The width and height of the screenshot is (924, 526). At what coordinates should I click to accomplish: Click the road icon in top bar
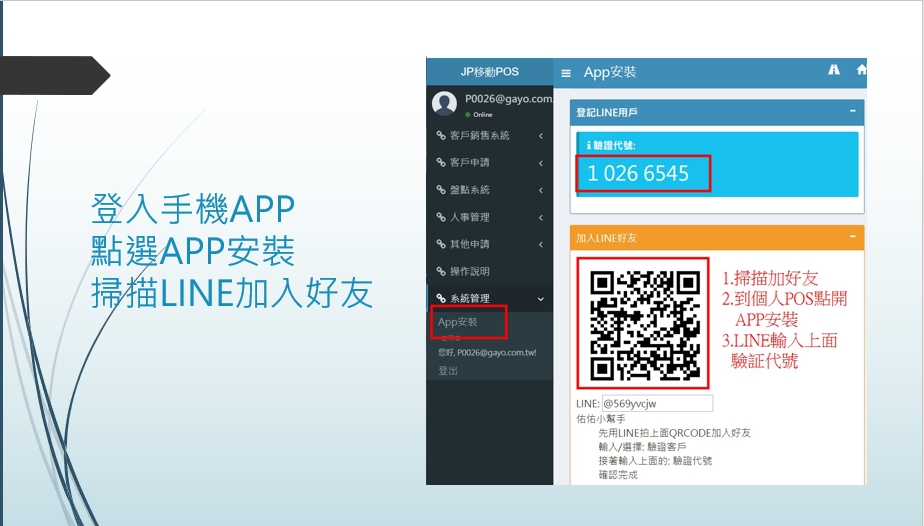pyautogui.click(x=834, y=70)
